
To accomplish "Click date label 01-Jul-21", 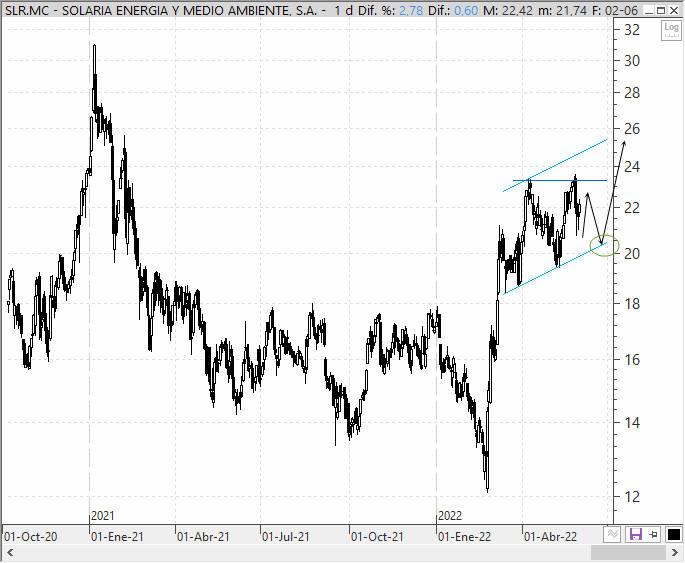I will [x=286, y=536].
